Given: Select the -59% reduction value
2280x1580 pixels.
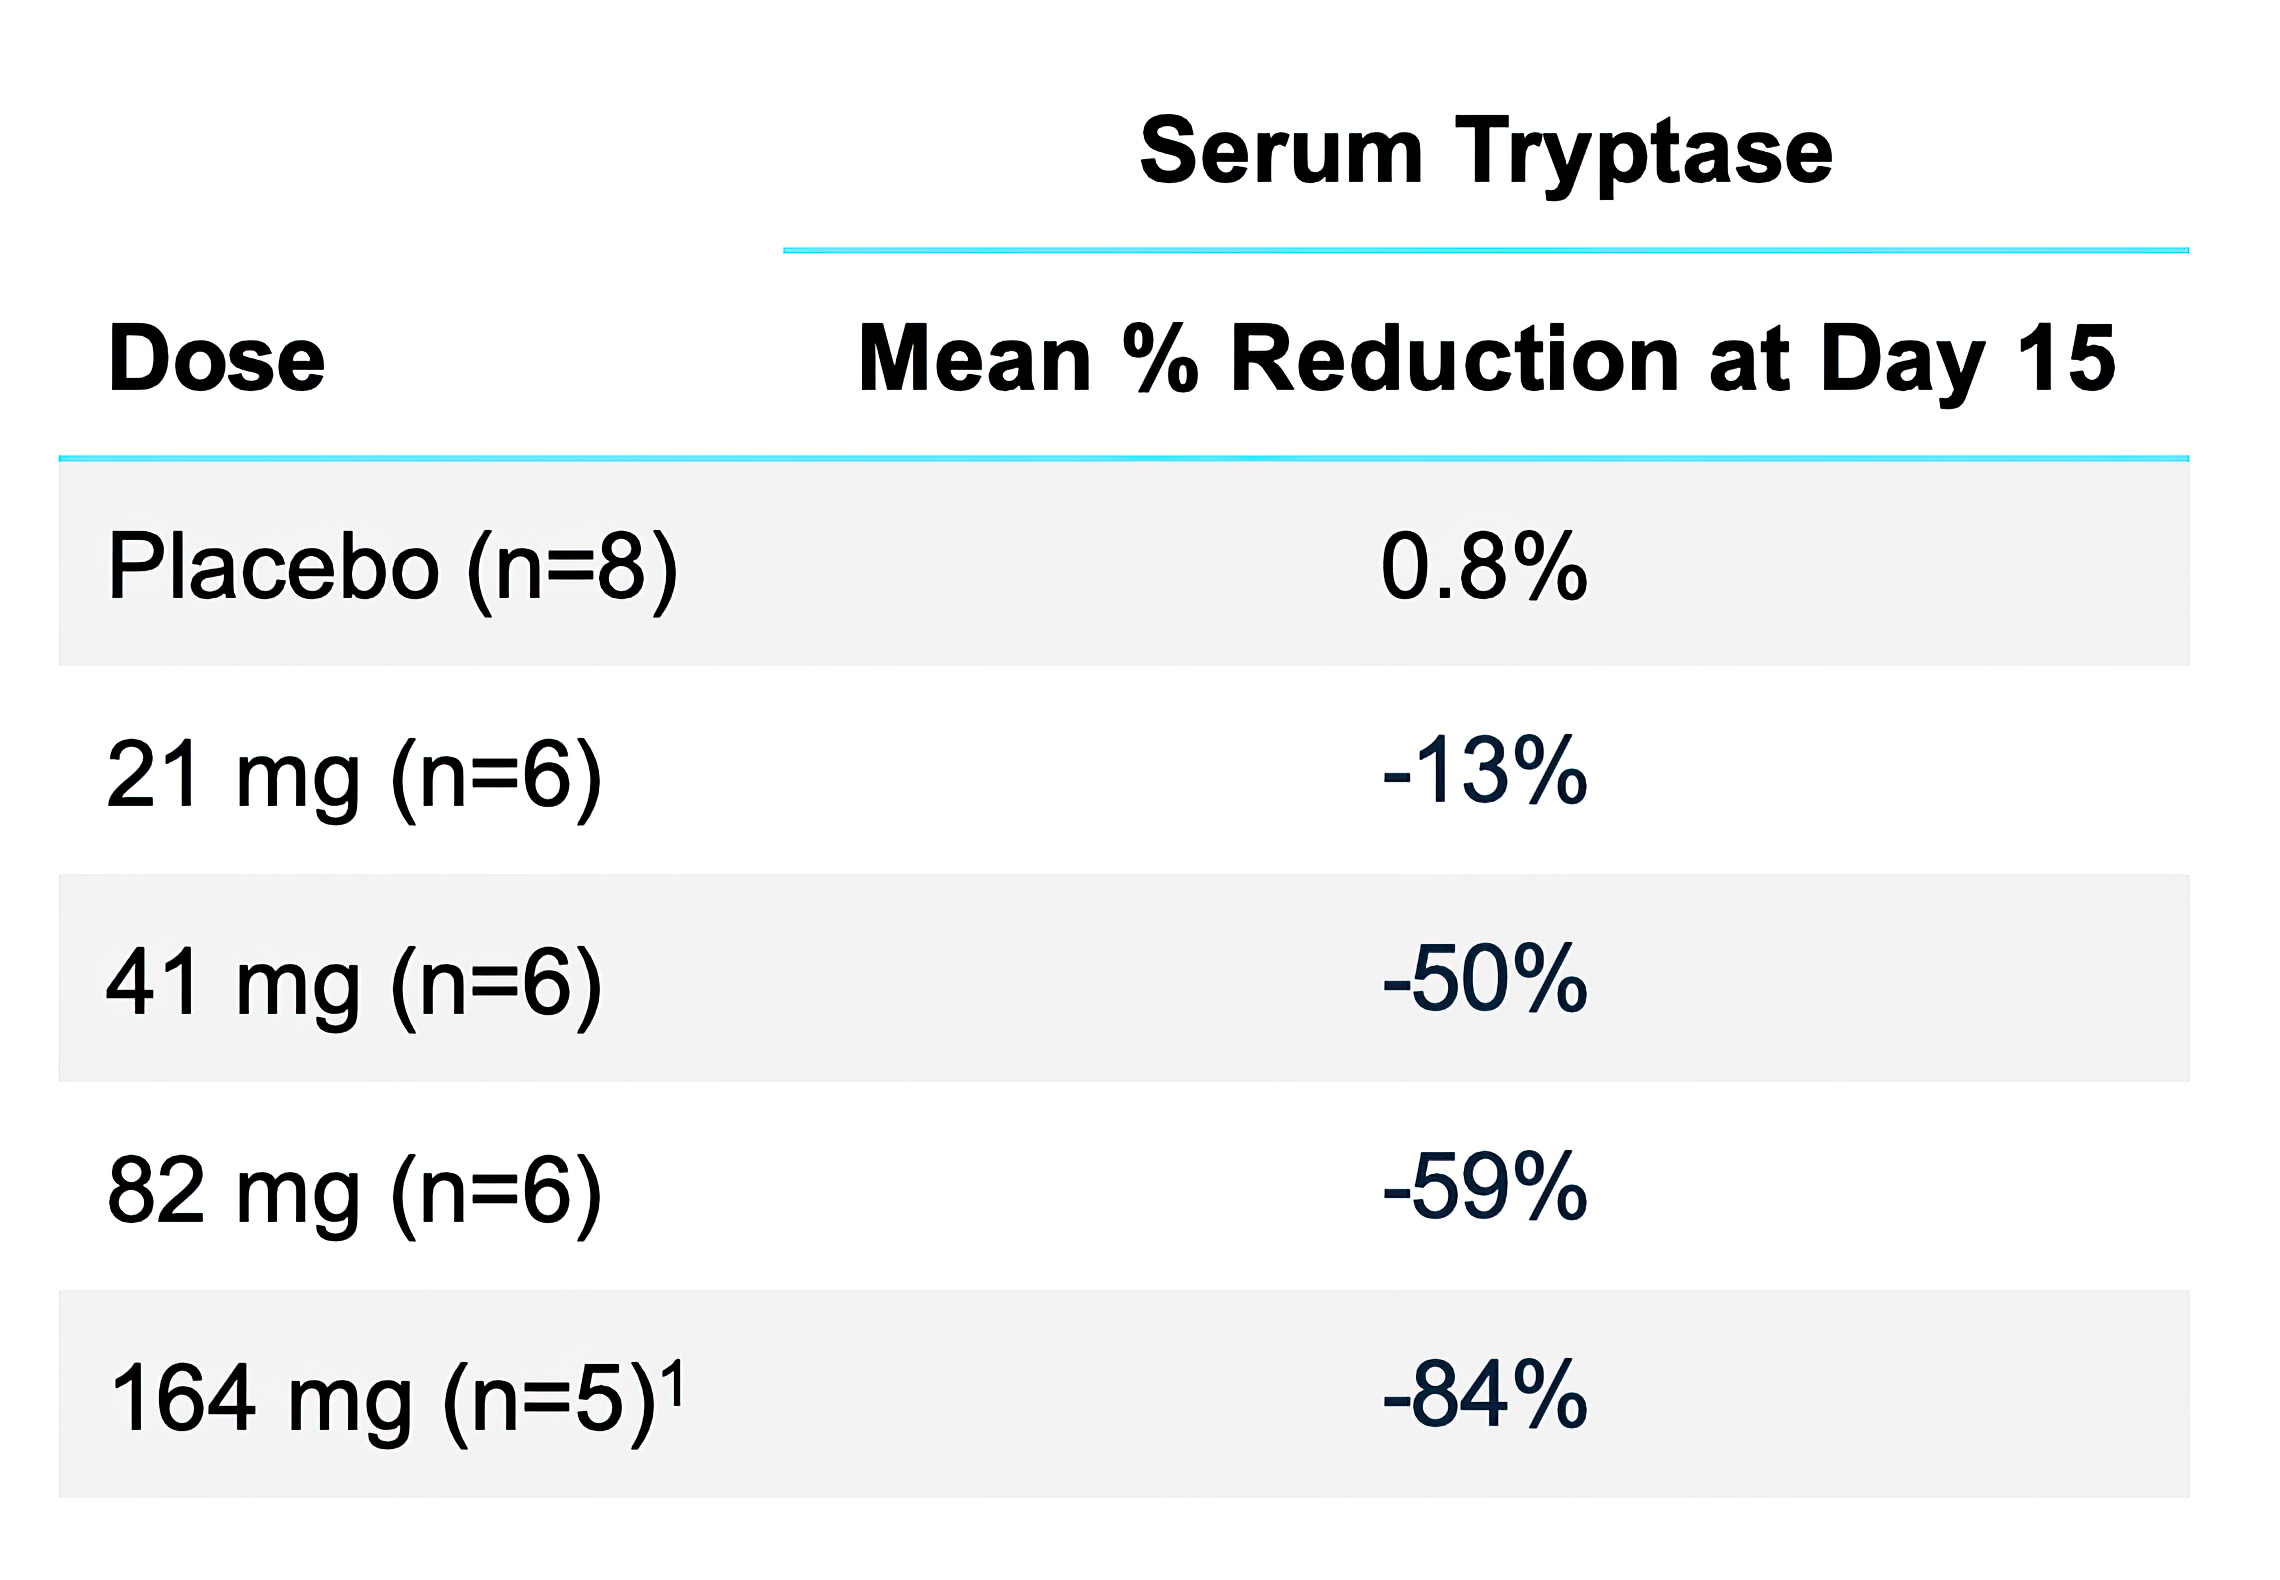Looking at the screenshot, I should click(1484, 1187).
